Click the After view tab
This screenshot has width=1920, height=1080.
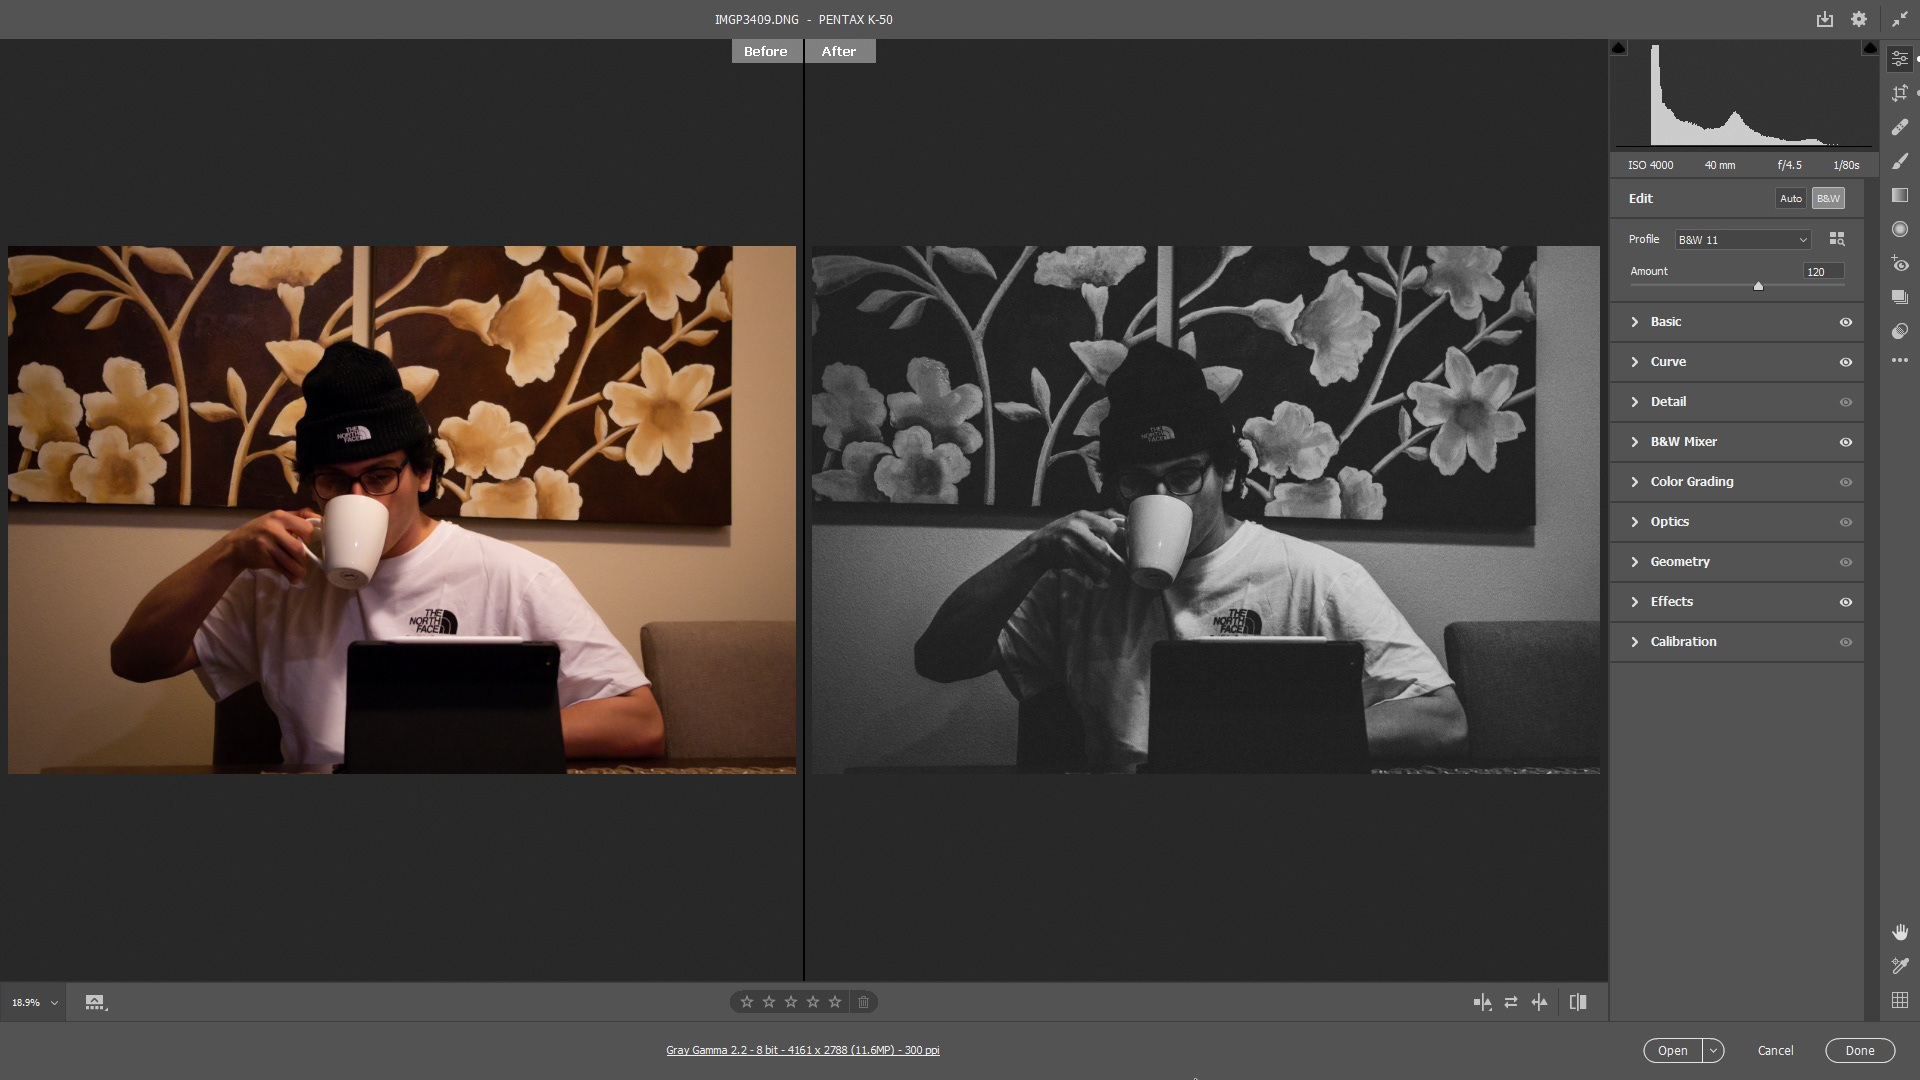(838, 51)
